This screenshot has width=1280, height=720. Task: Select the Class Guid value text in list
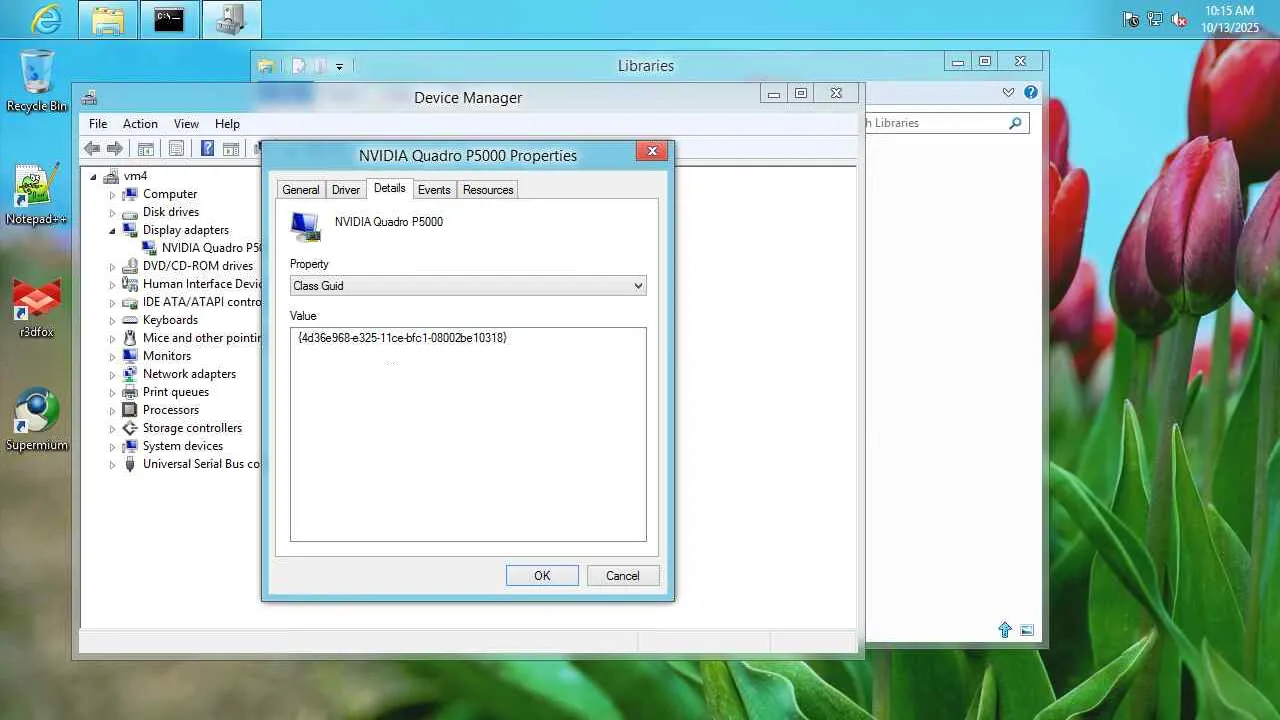coord(402,338)
